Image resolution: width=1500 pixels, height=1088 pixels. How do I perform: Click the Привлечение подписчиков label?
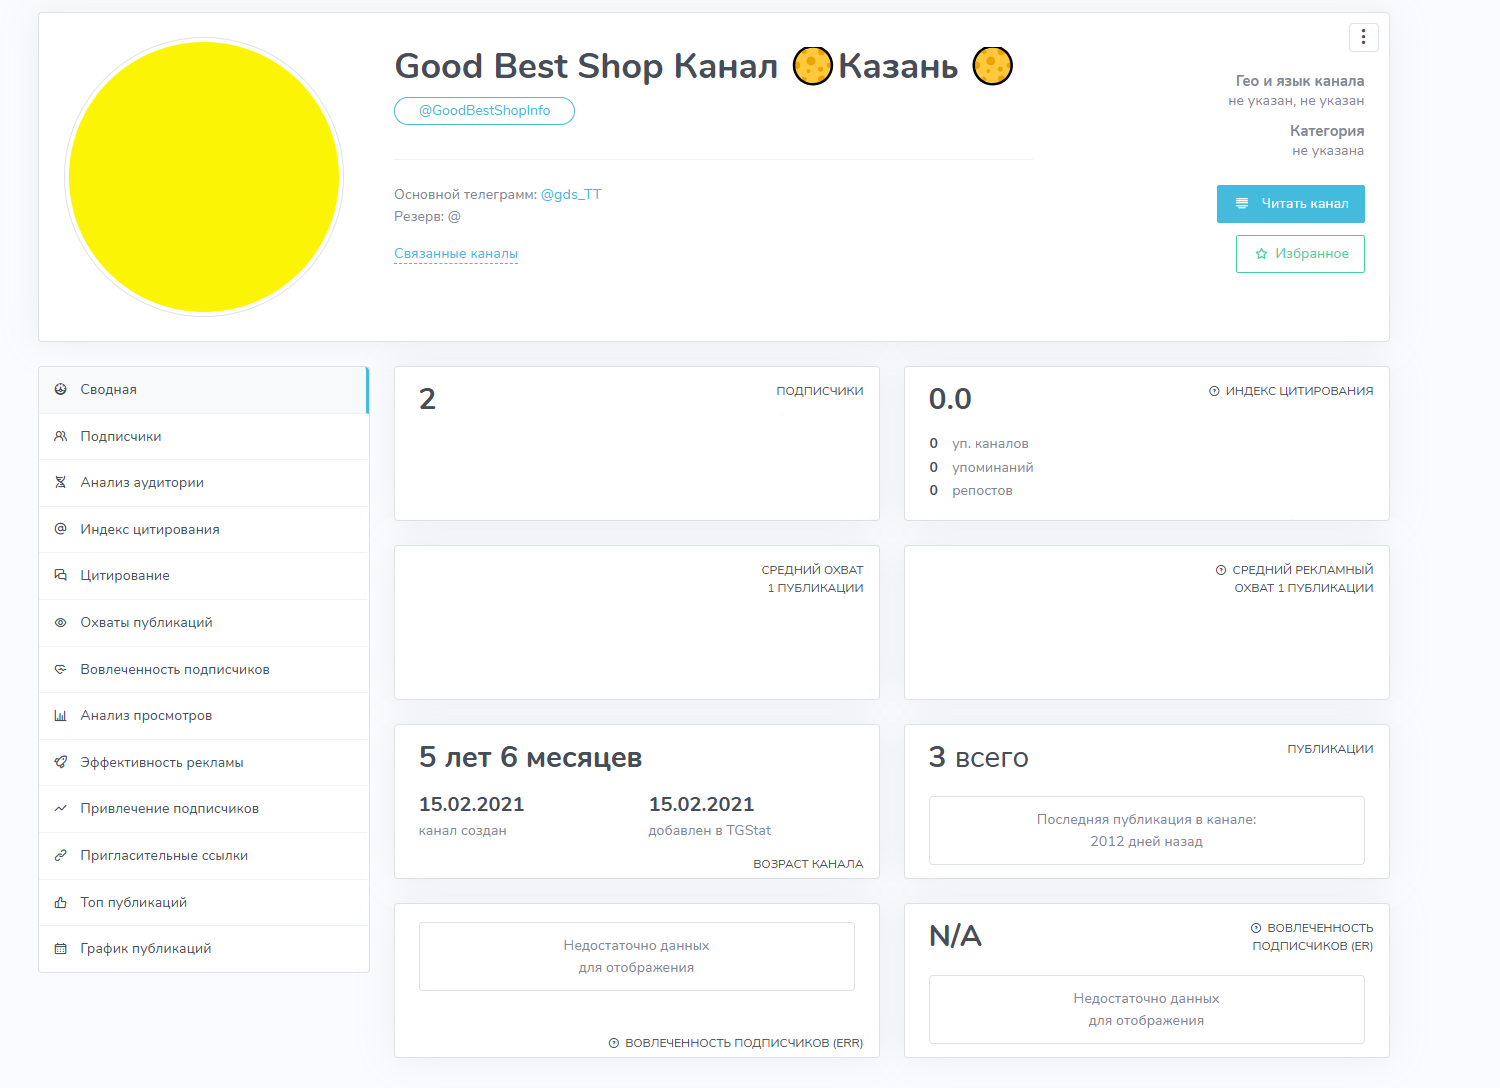click(170, 809)
